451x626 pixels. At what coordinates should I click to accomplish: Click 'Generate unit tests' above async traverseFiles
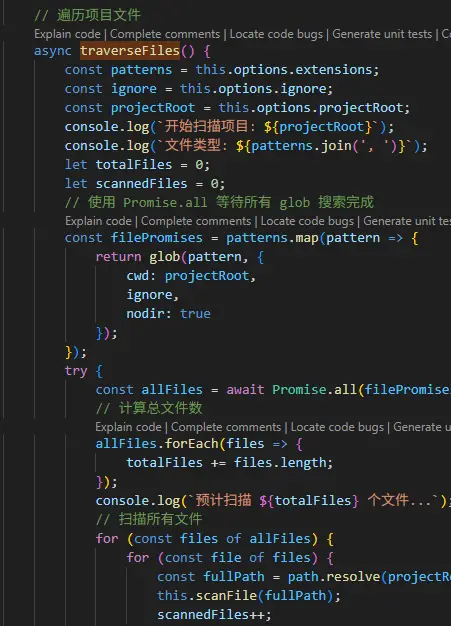point(382,34)
